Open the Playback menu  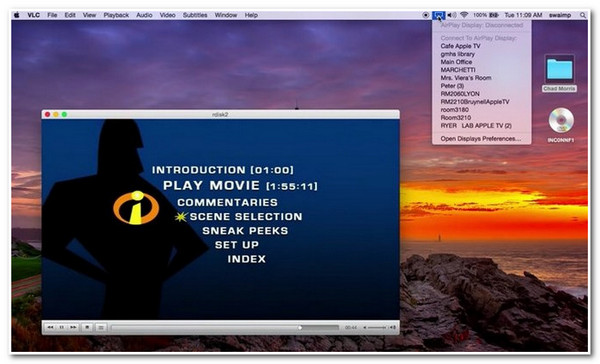tap(116, 15)
